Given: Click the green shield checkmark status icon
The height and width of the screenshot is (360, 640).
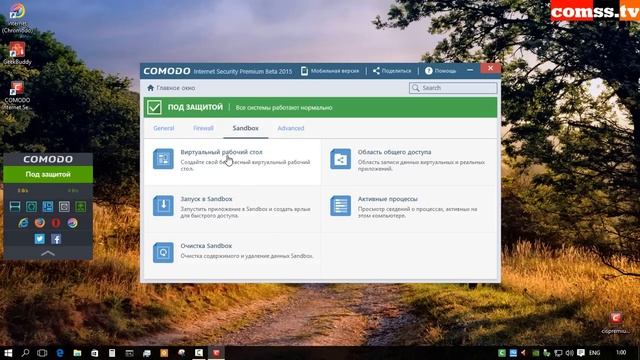Looking at the screenshot, I should 154,107.
